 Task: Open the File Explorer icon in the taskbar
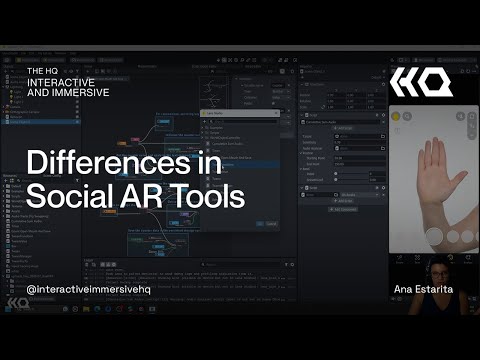(x=86, y=309)
